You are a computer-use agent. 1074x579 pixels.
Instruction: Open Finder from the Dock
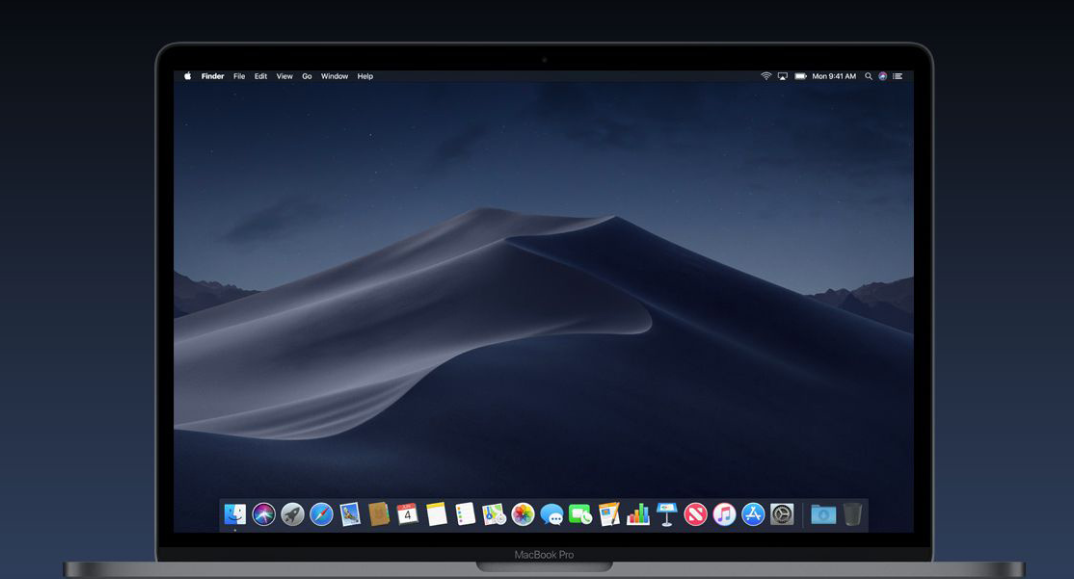point(235,514)
